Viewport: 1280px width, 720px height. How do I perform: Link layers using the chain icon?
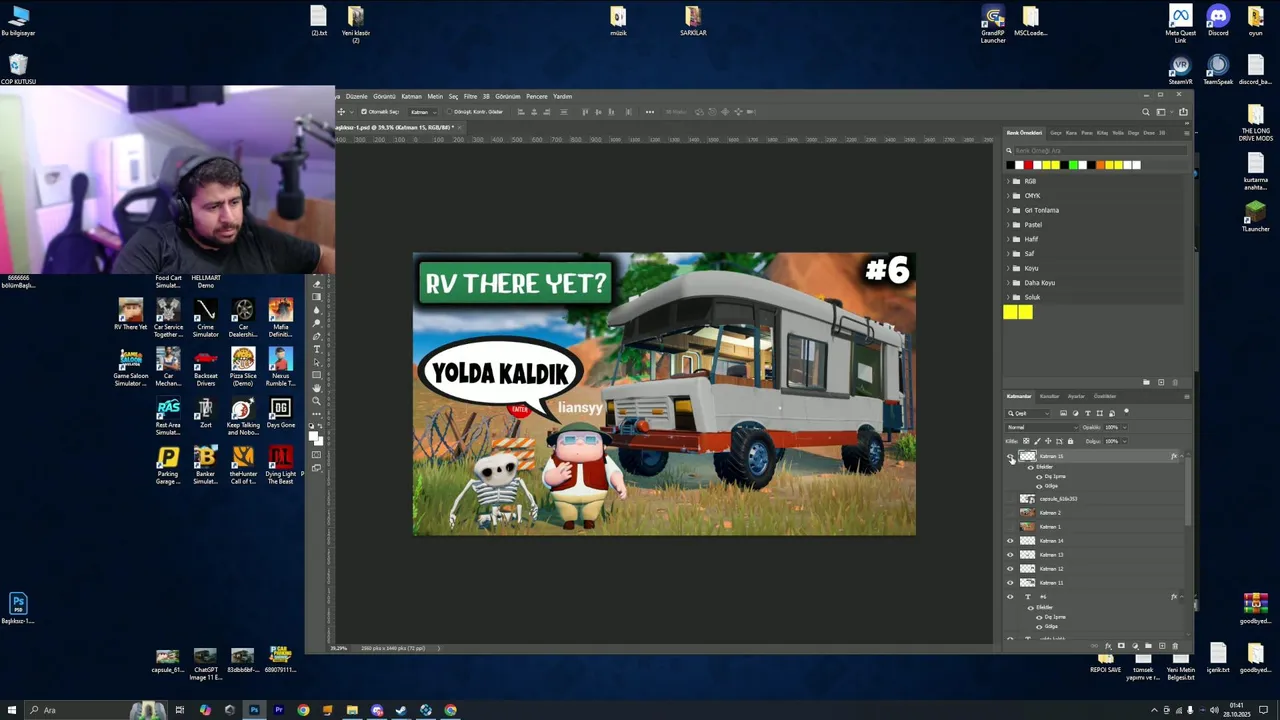pyautogui.click(x=1094, y=646)
